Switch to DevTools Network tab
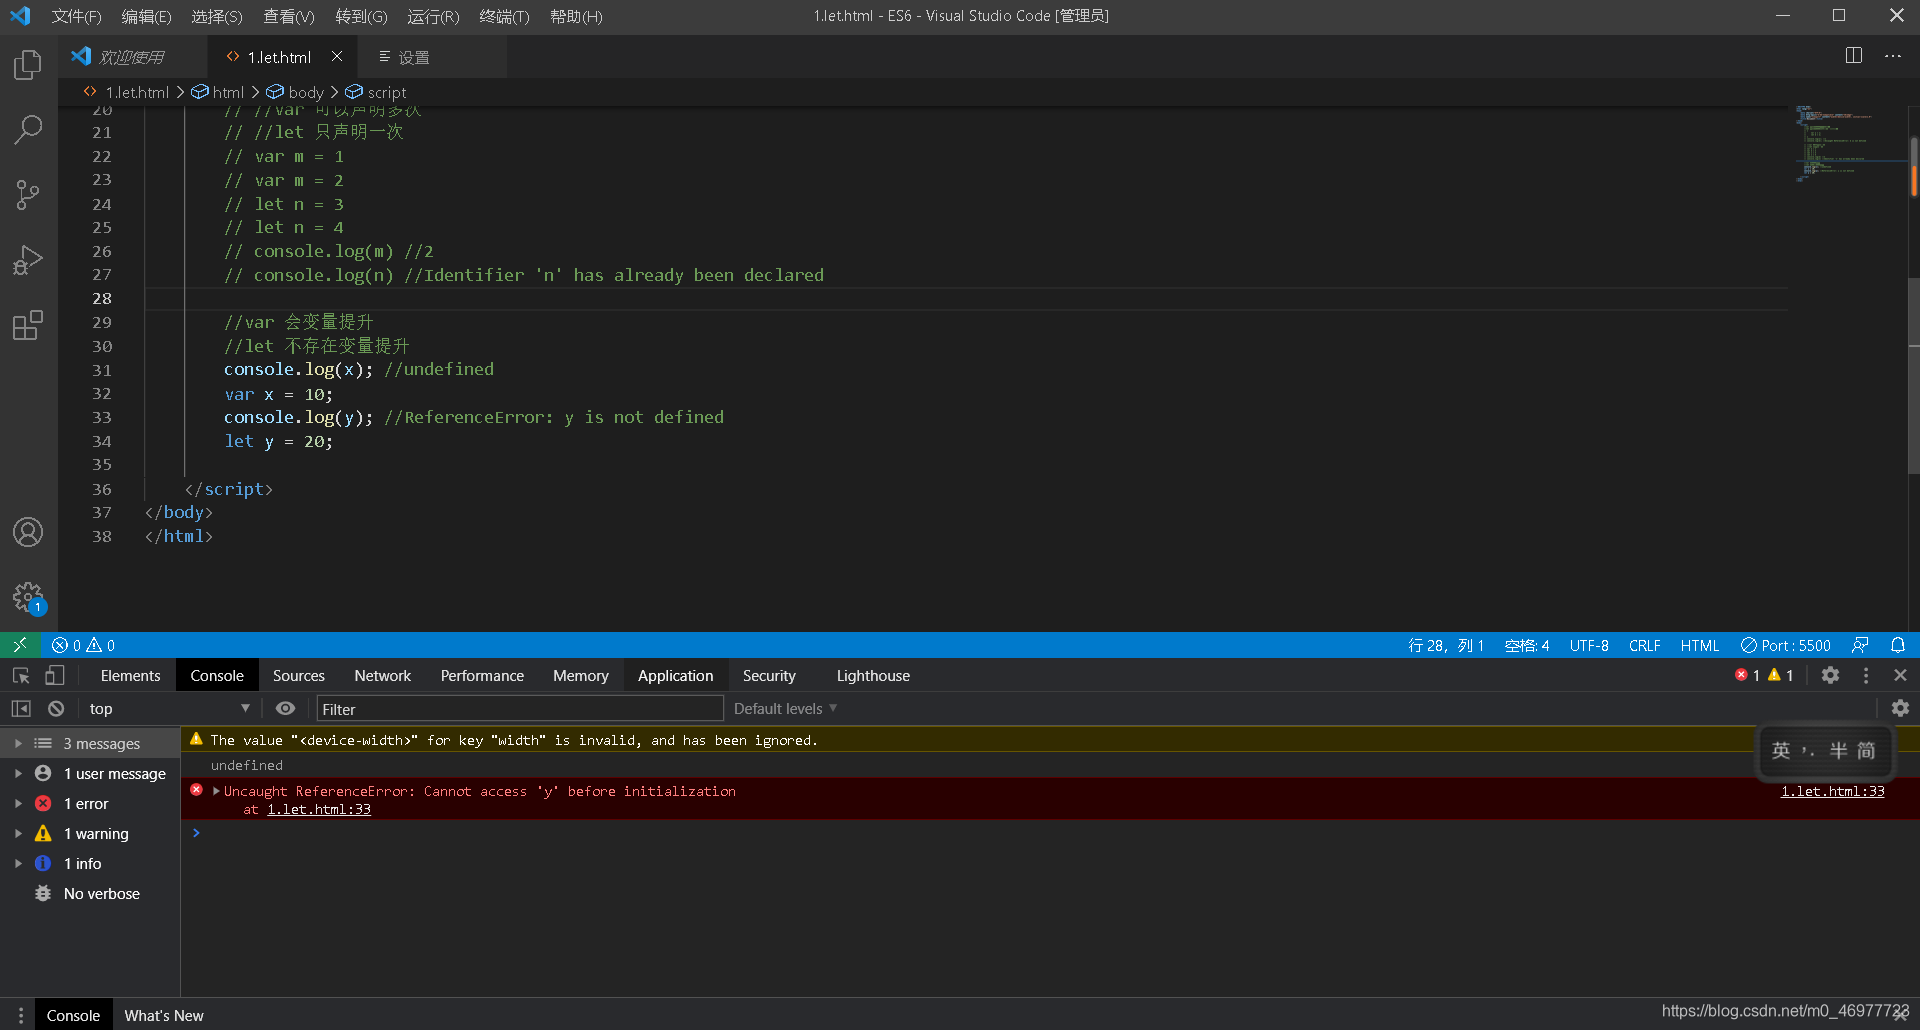Viewport: 1920px width, 1030px height. pyautogui.click(x=382, y=676)
